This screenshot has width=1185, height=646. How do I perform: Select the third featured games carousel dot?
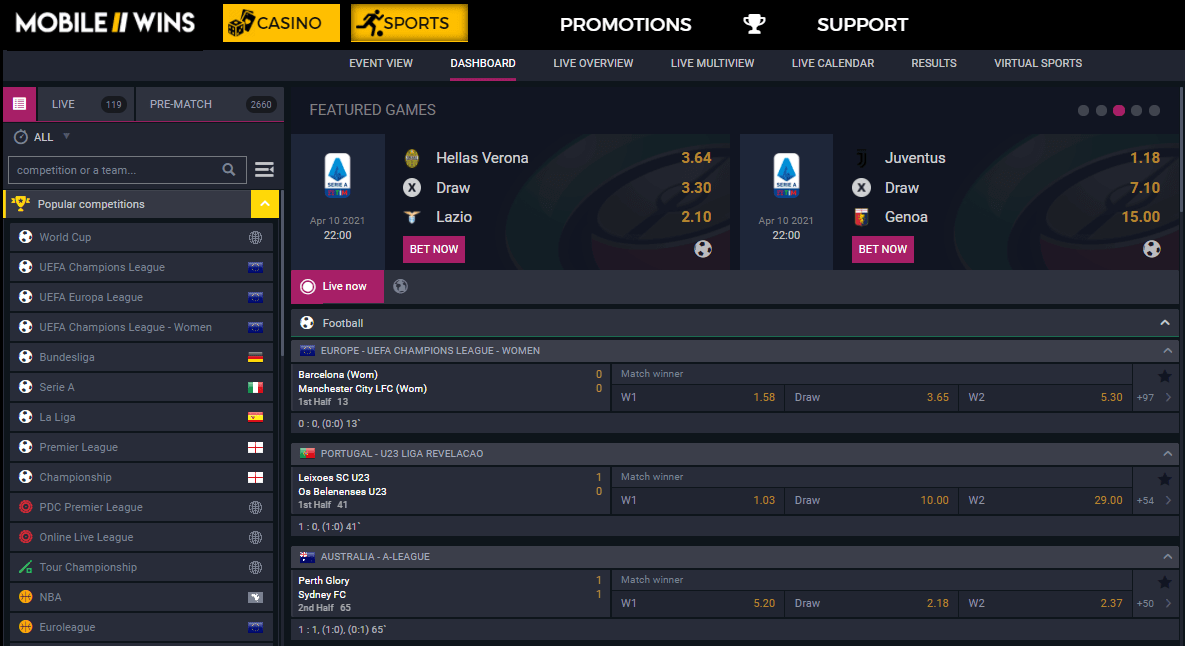(1119, 110)
